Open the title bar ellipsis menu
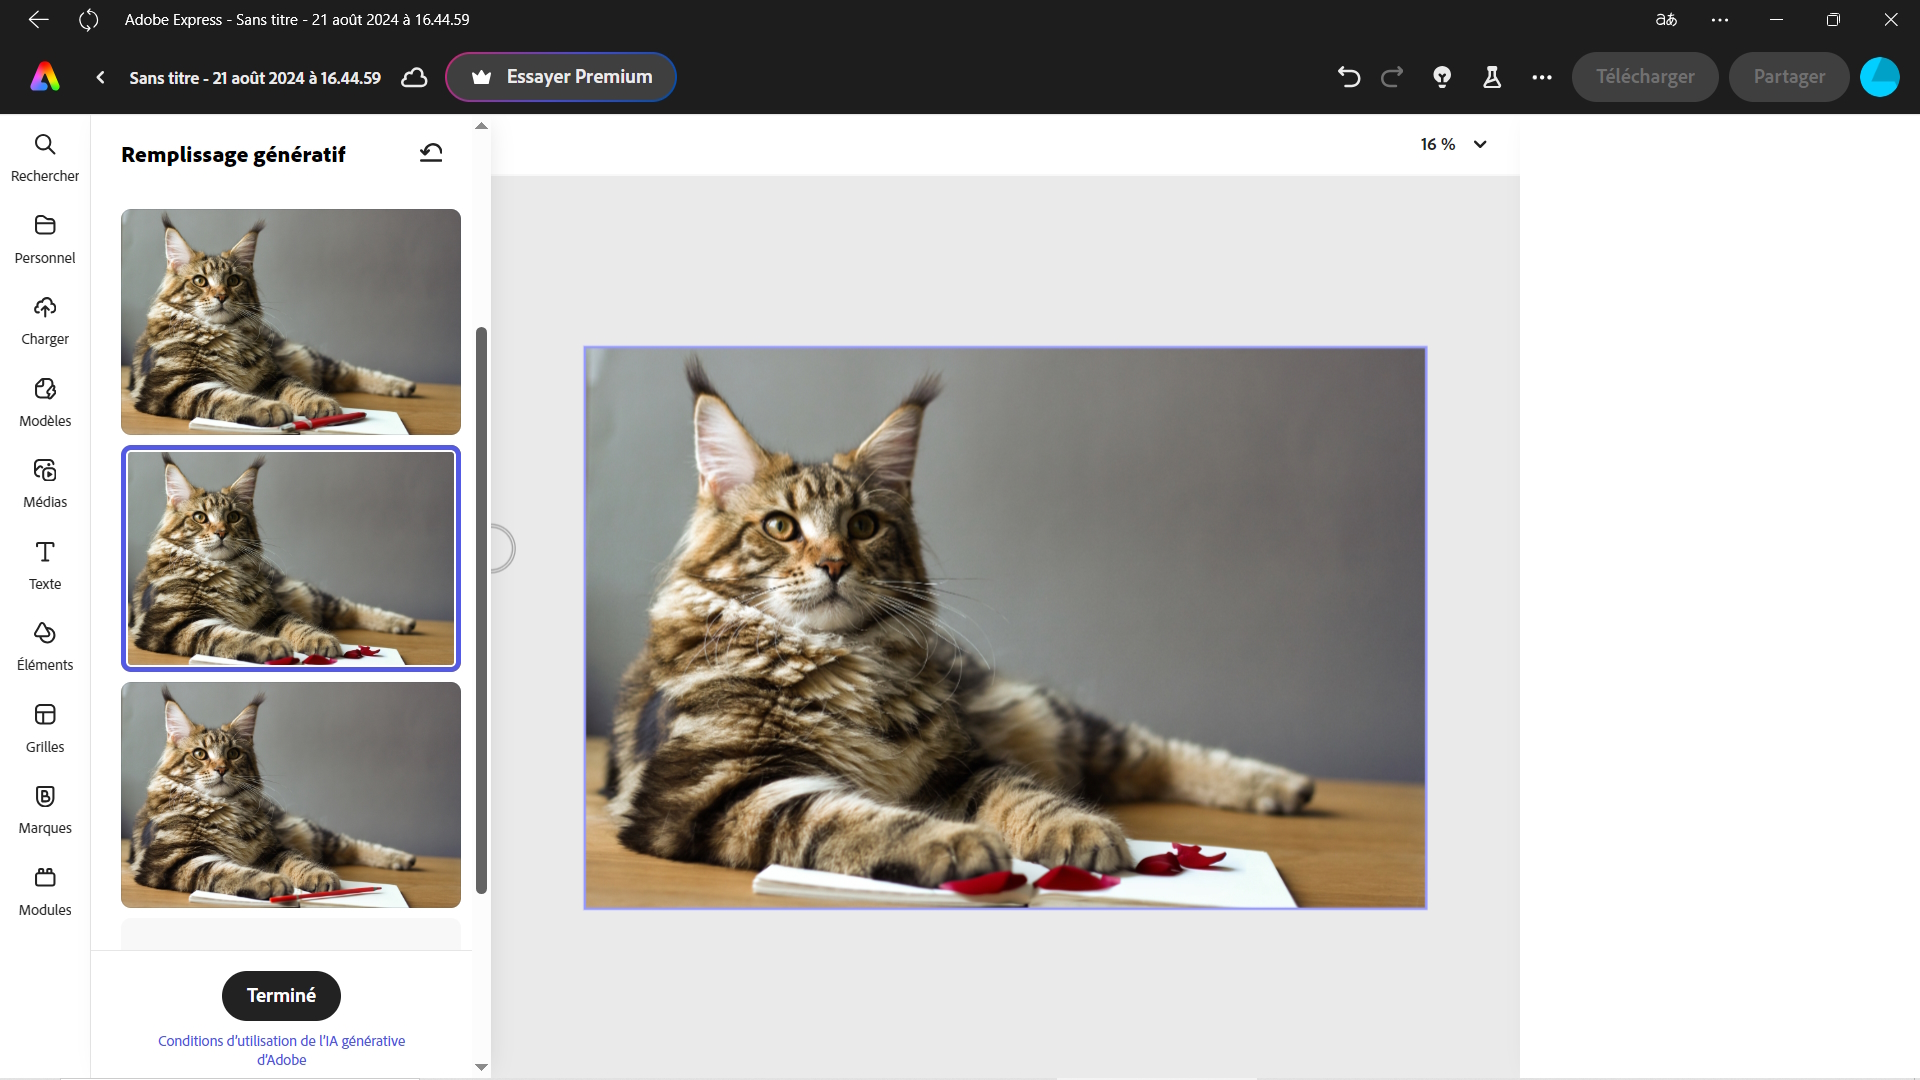Image resolution: width=1920 pixels, height=1080 pixels. tap(1720, 19)
